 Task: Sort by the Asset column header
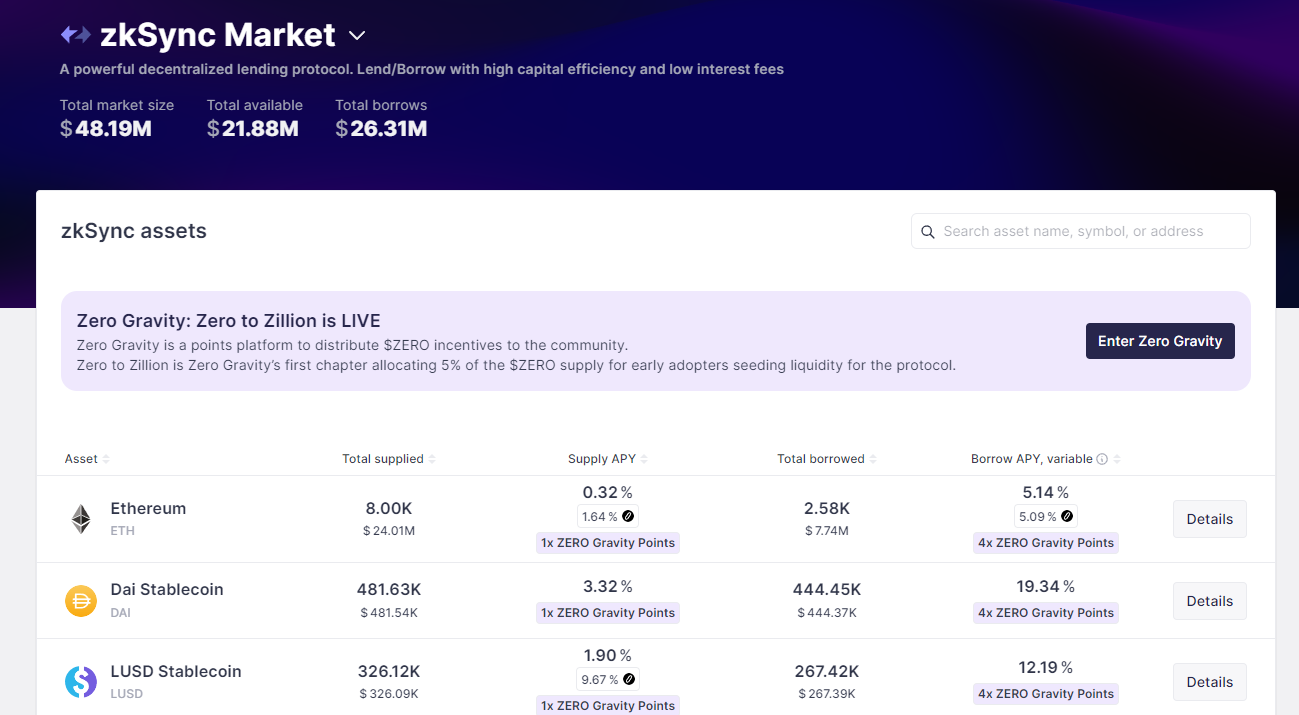pyautogui.click(x=87, y=459)
